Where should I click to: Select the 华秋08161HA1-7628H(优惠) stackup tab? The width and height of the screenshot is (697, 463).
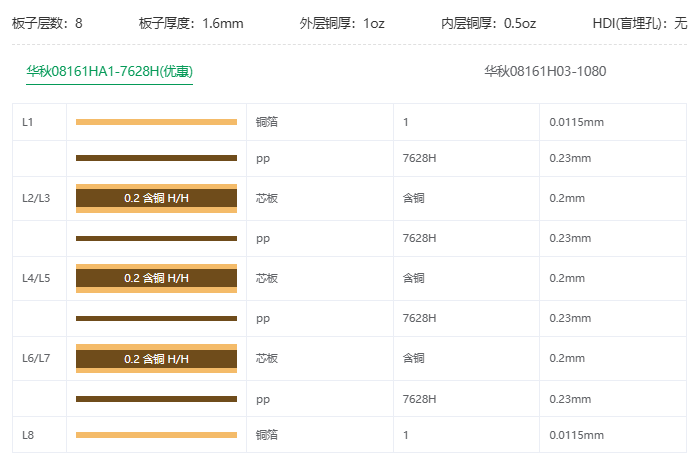(x=109, y=71)
